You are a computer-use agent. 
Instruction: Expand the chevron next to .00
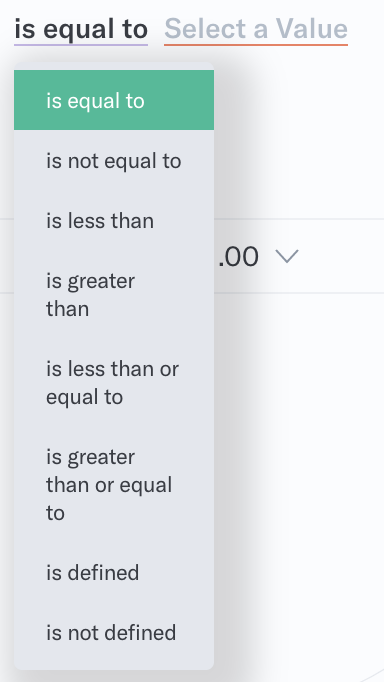click(x=287, y=256)
